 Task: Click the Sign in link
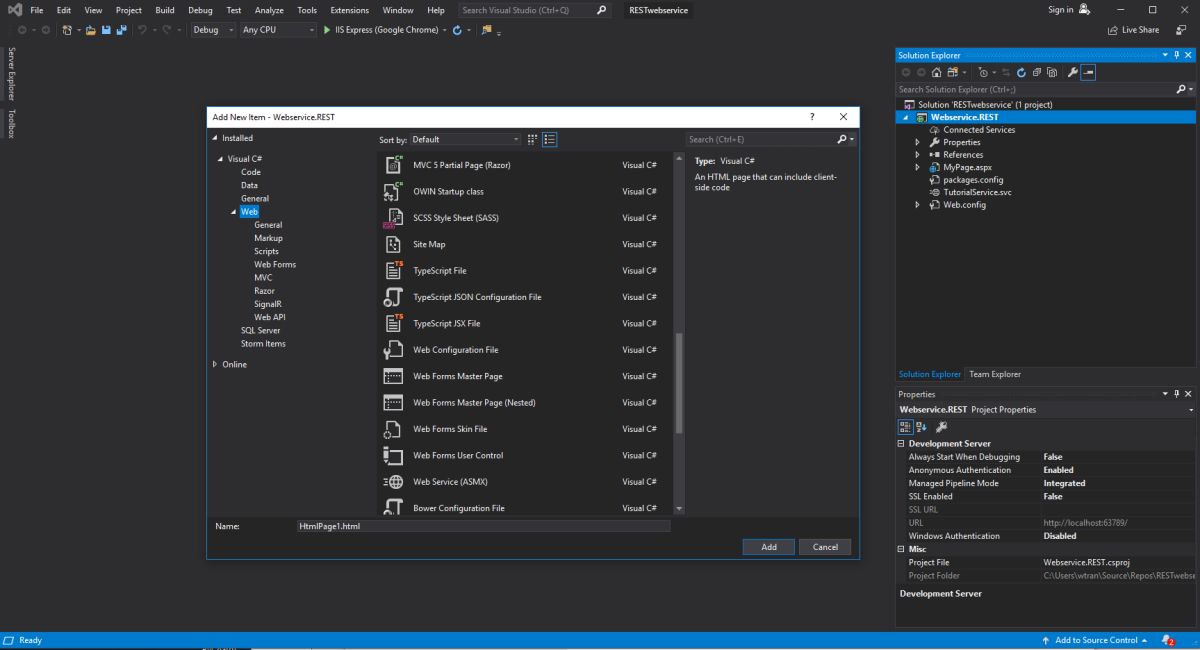pyautogui.click(x=1060, y=10)
